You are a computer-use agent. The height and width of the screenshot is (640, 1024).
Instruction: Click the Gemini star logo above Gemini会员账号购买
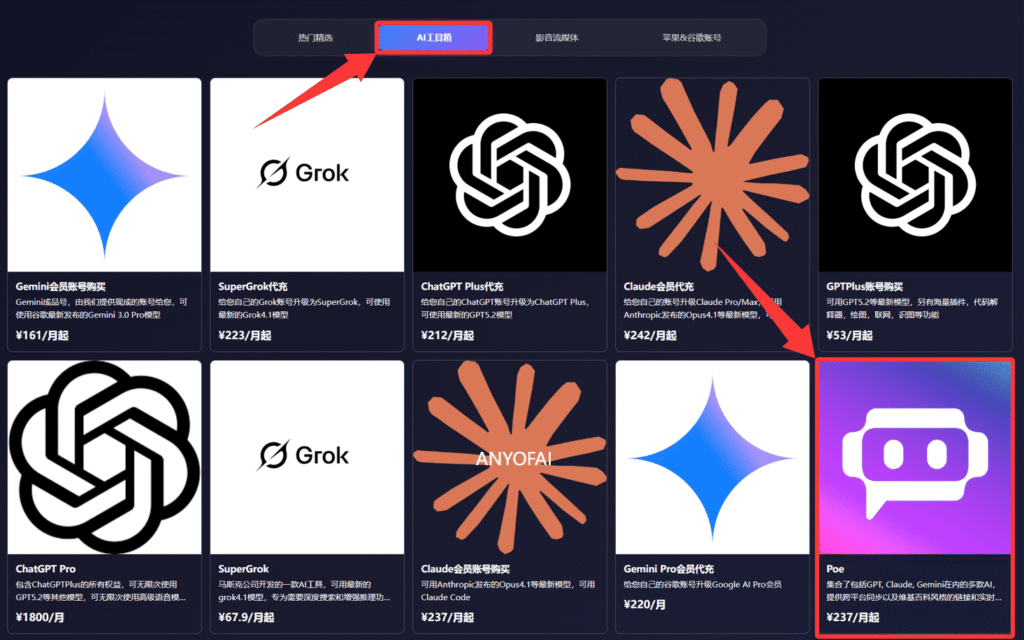pyautogui.click(x=104, y=174)
